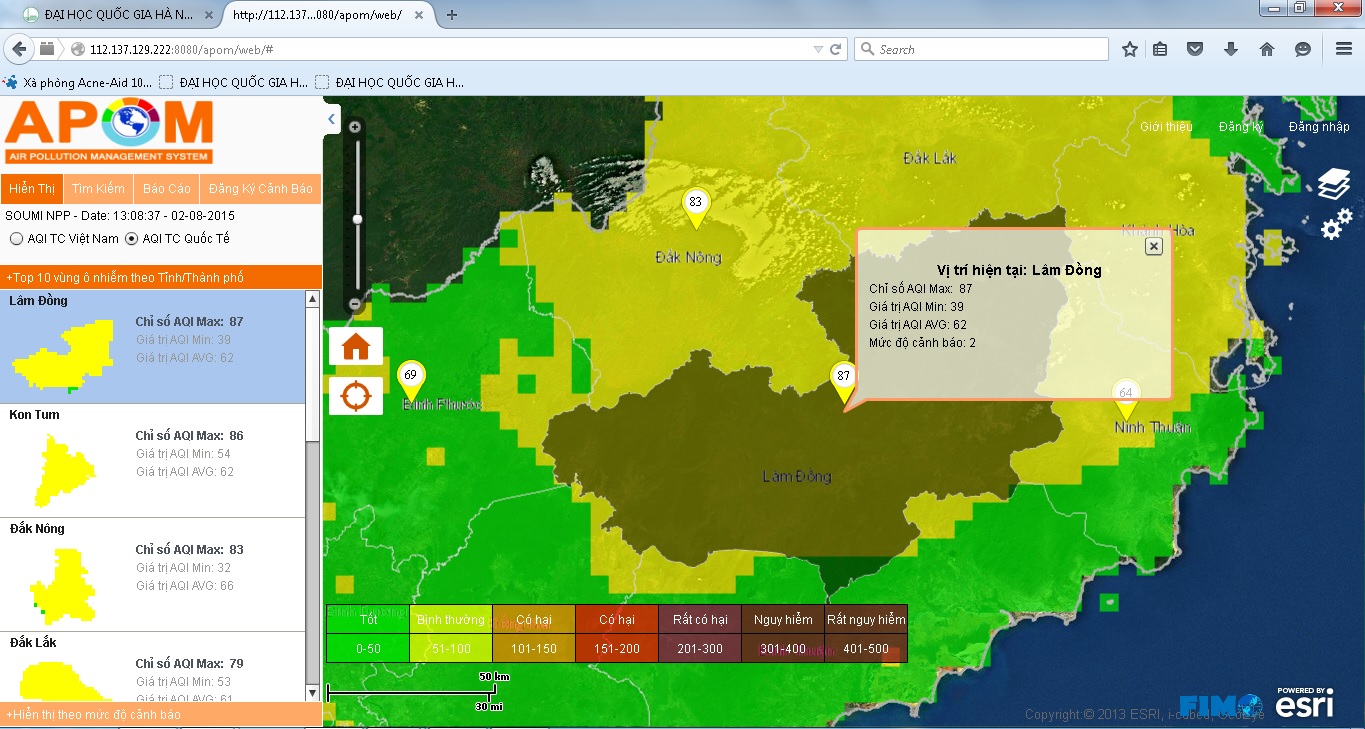Viewport: 1365px width, 729px height.
Task: Click 'Chỉ số AQI Max: 86' text
Action: (190, 436)
